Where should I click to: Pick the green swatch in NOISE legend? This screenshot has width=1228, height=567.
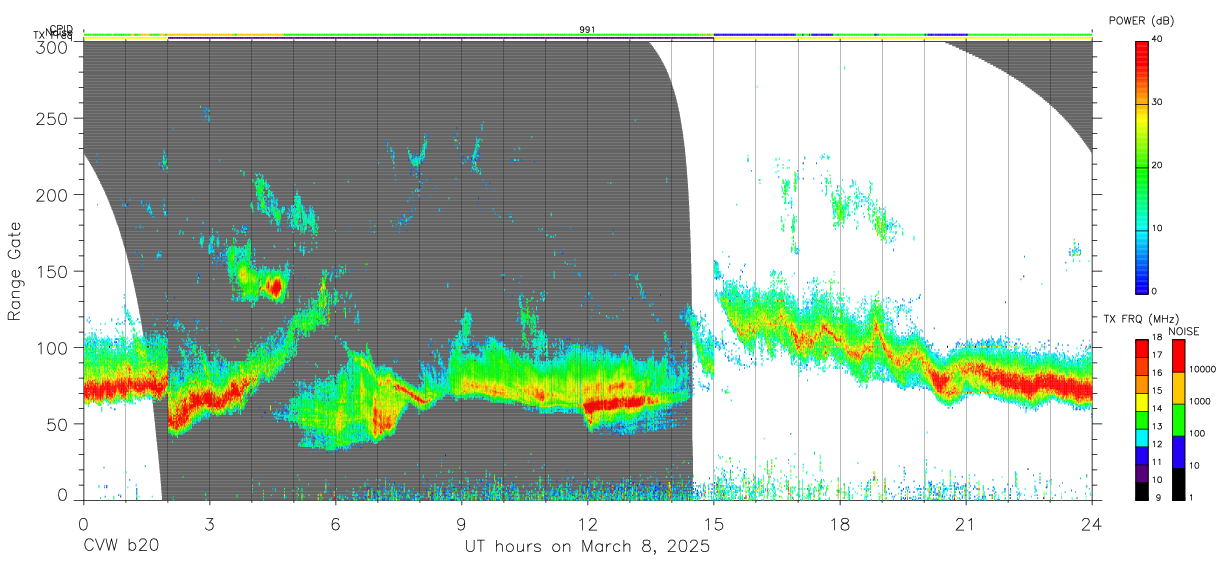tap(1178, 419)
